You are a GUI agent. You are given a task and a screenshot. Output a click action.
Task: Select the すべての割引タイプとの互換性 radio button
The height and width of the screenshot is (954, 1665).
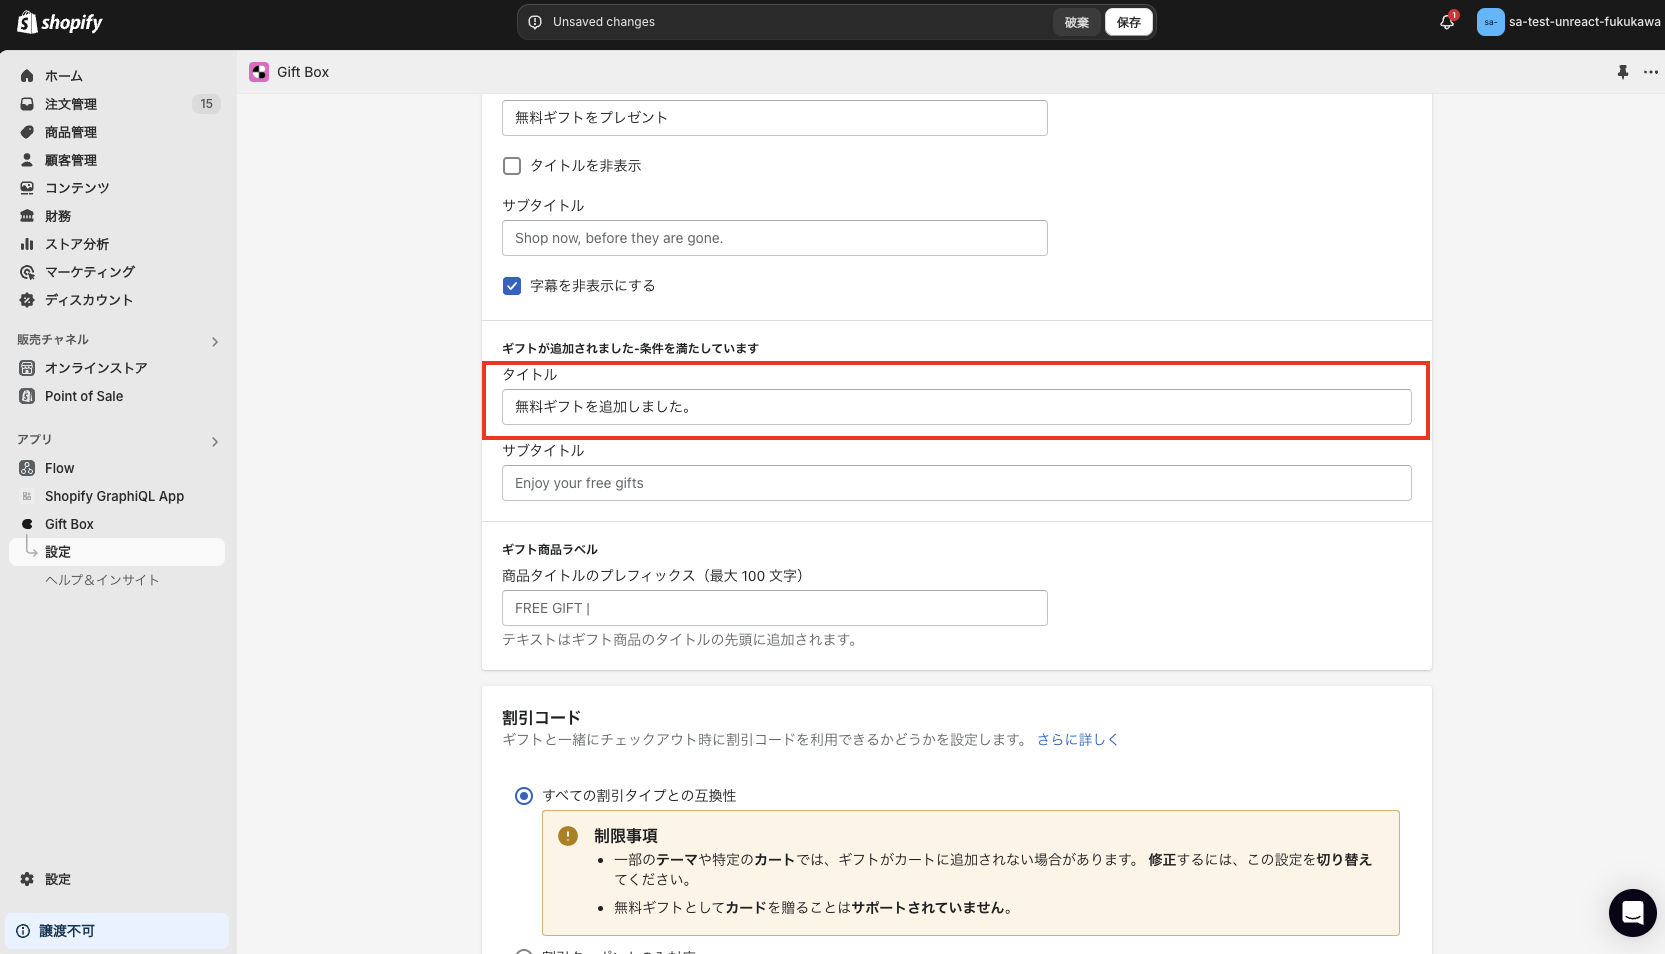(523, 795)
